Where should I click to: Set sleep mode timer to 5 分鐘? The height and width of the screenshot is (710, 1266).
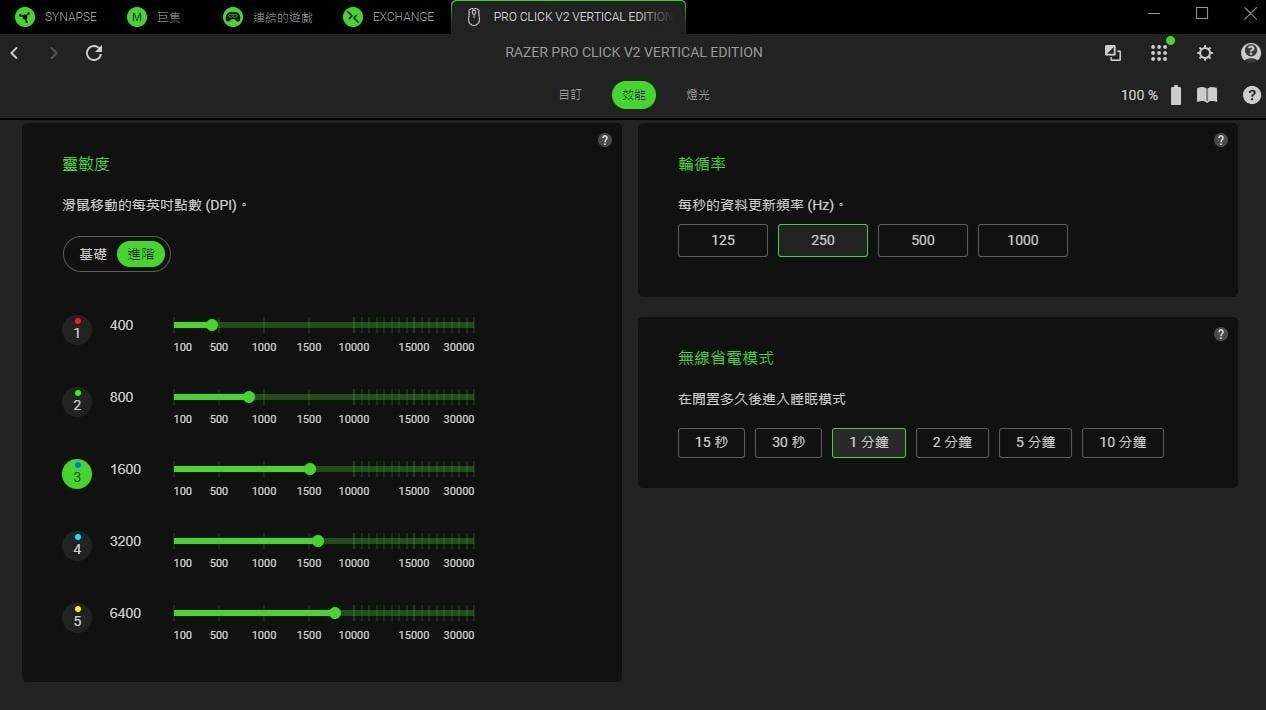1035,443
